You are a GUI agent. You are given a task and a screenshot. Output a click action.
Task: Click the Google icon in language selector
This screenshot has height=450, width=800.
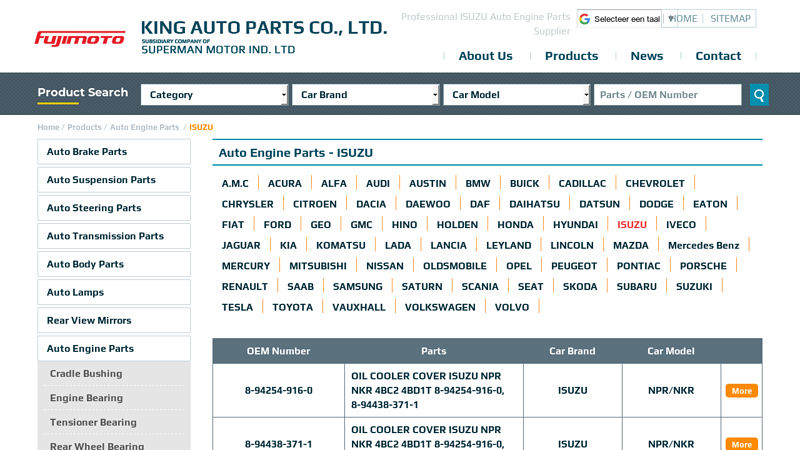point(585,19)
